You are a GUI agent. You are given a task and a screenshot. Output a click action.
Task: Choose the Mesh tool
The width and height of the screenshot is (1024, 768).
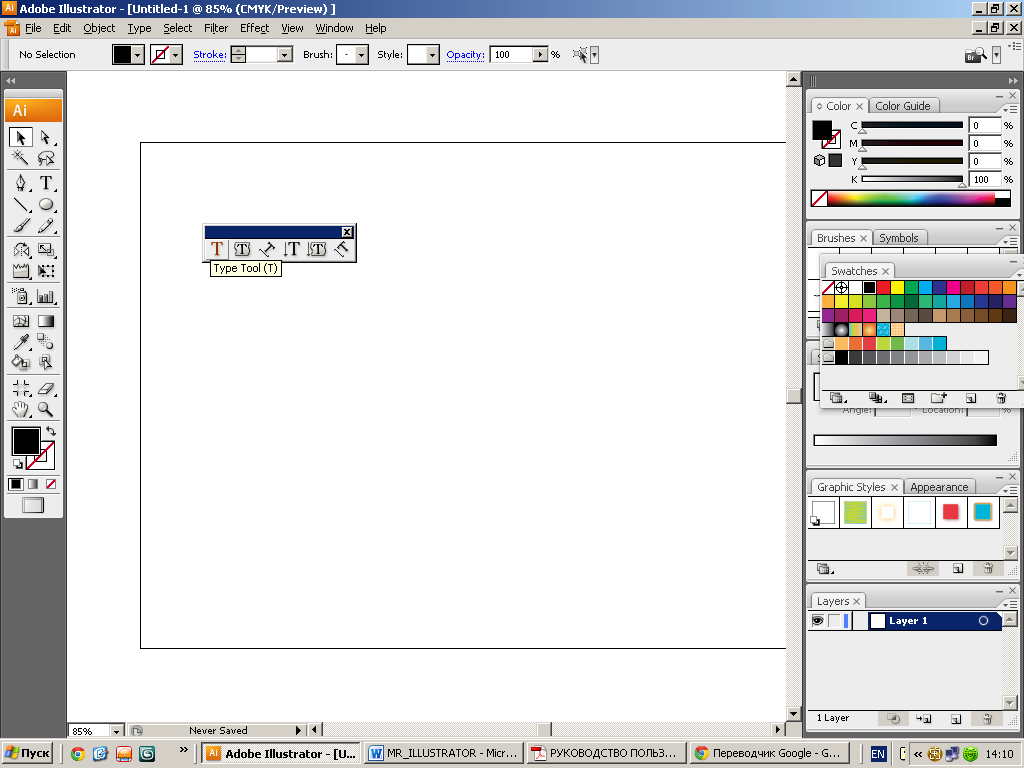click(20, 321)
